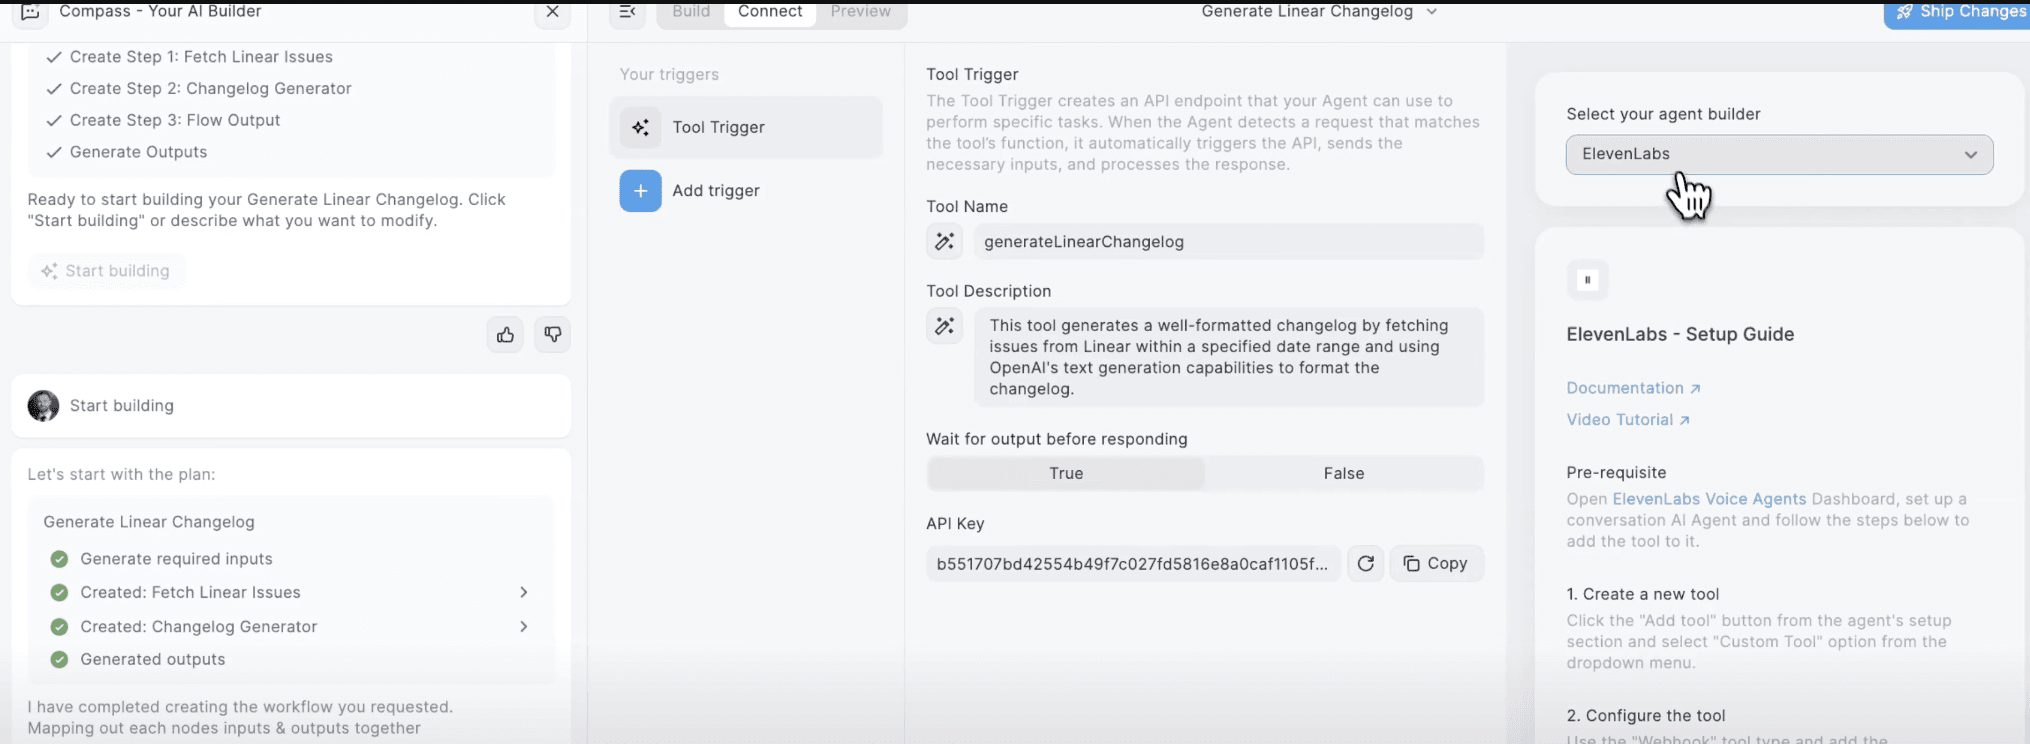2030x744 pixels.
Task: Click the ElevenLabs logo icon
Action: [1587, 280]
